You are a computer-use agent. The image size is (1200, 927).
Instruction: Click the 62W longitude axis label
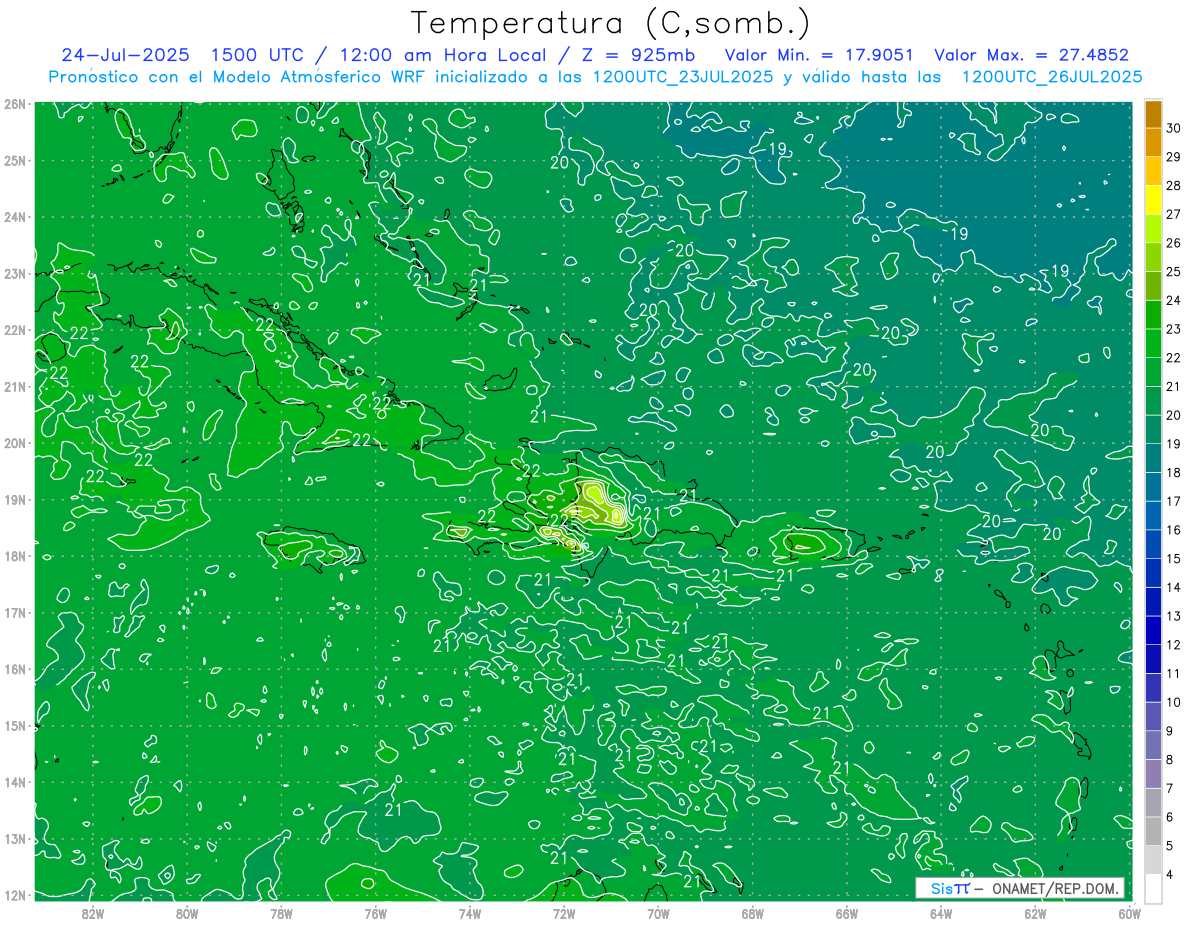(x=1035, y=913)
